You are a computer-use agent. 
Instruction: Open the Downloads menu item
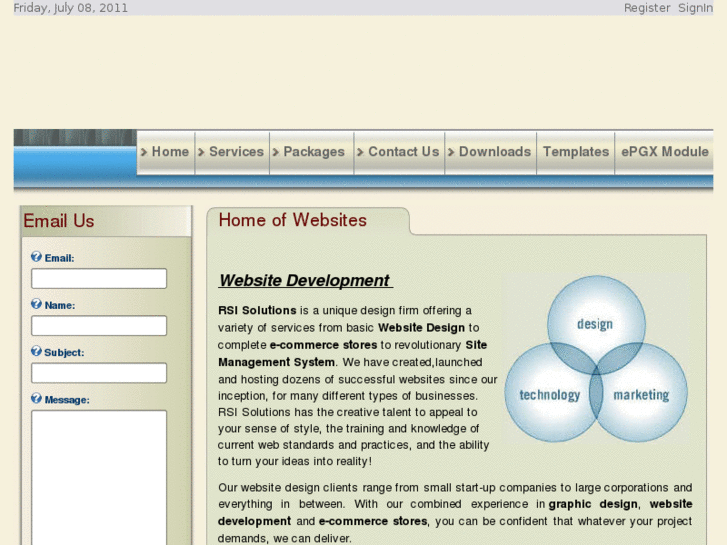(x=491, y=152)
